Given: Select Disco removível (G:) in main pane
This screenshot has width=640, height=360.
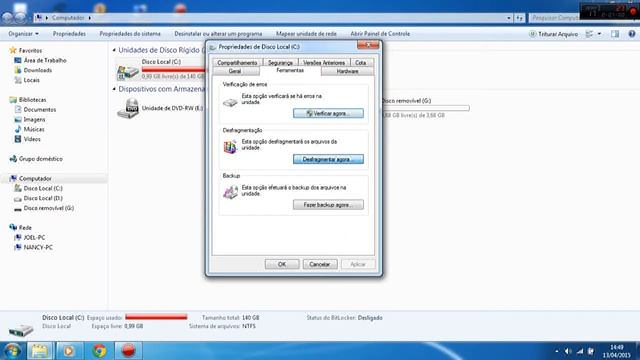Looking at the screenshot, I should (425, 108).
